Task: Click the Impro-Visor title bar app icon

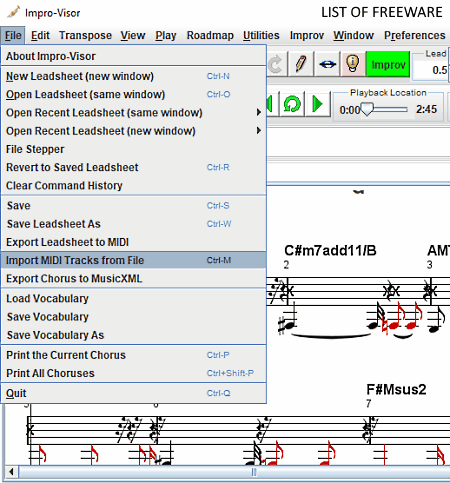Action: 14,13
